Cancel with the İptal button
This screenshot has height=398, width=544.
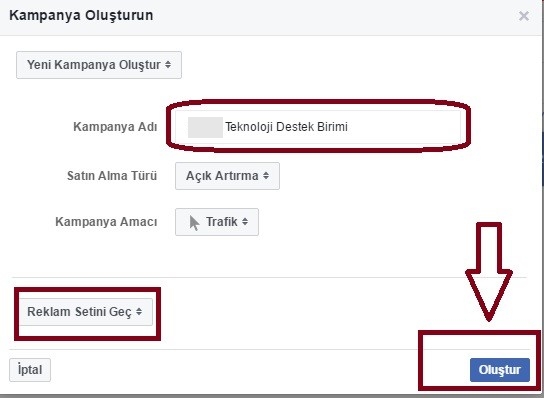[30, 370]
